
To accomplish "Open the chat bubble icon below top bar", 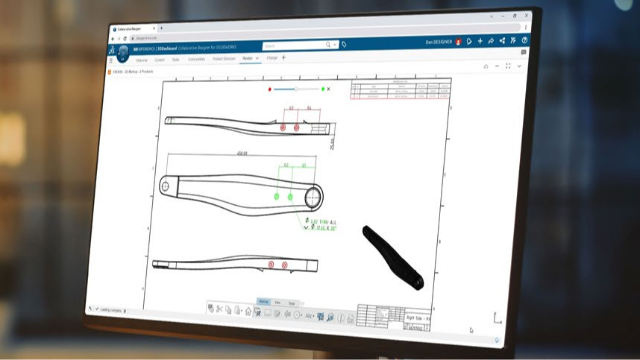I will [523, 52].
